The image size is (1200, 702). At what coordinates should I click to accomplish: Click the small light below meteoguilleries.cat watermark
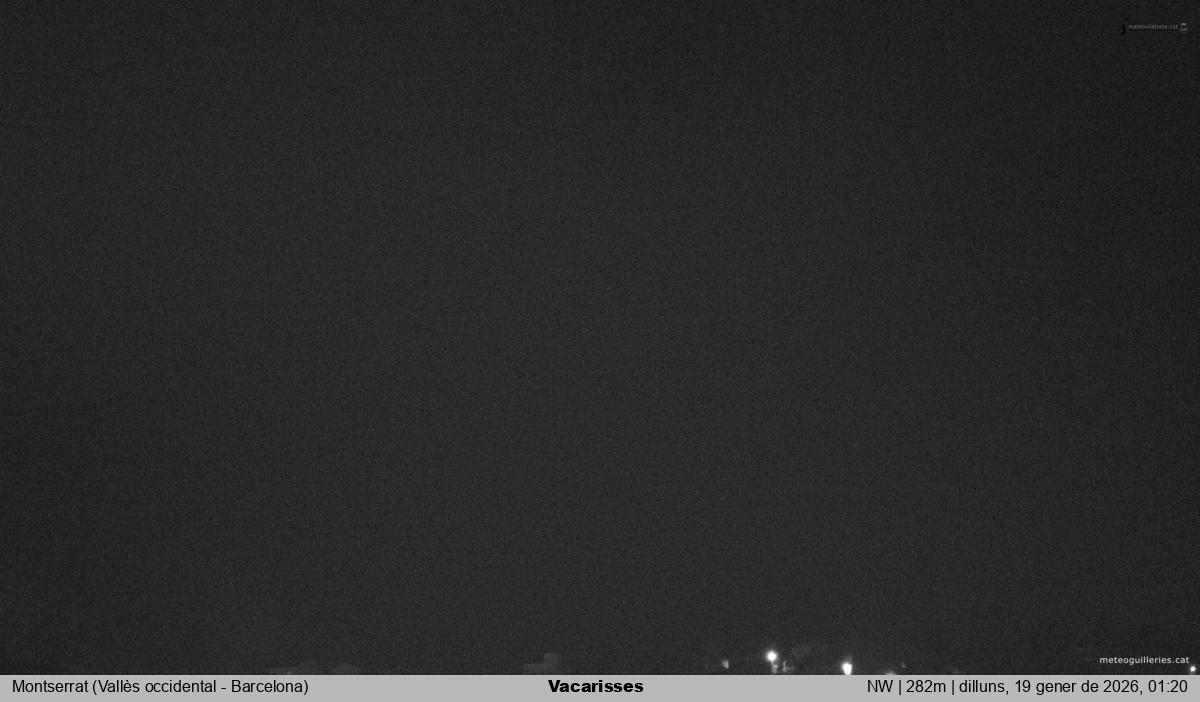pyautogui.click(x=1192, y=669)
